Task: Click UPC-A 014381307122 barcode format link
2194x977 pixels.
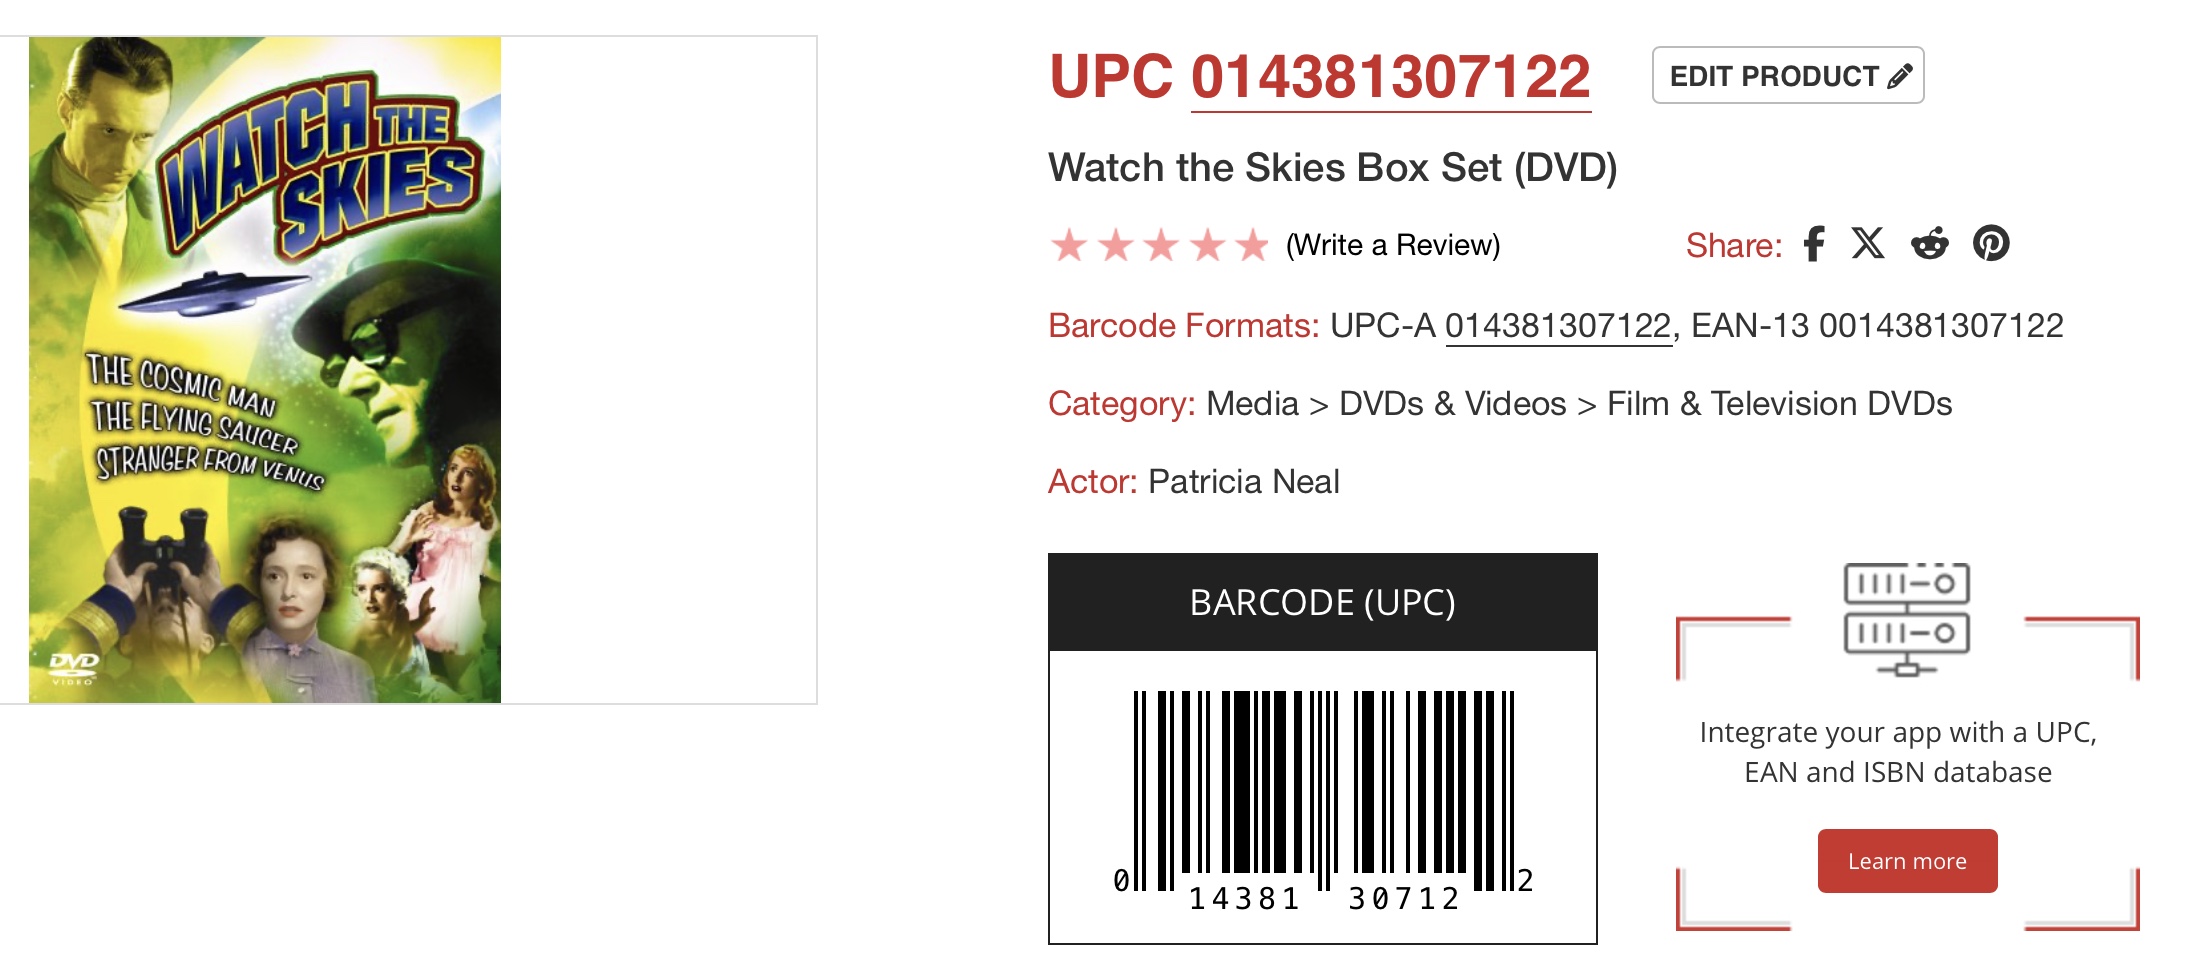Action: (x=1557, y=326)
